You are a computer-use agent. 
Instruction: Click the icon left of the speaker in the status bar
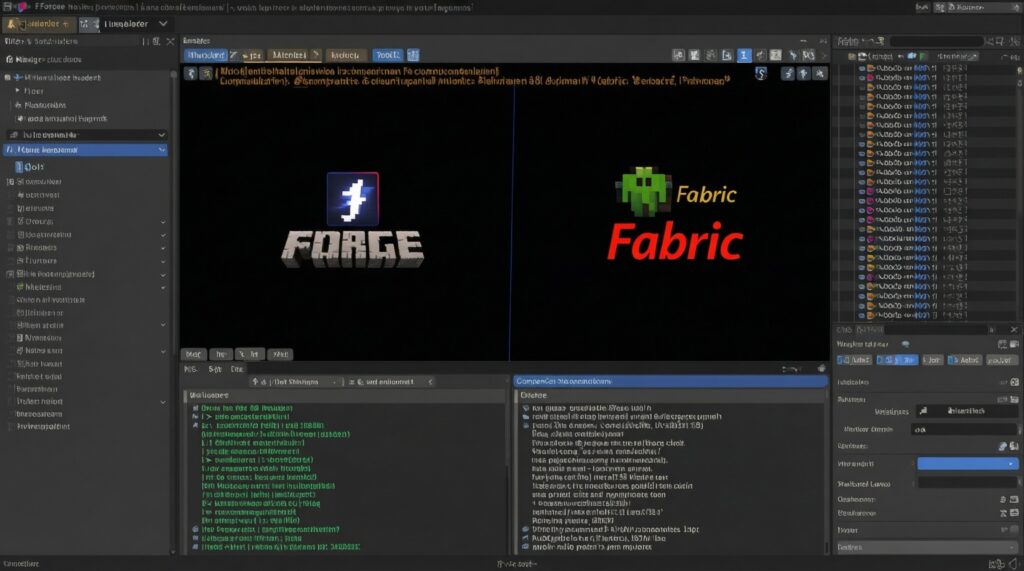pyautogui.click(x=997, y=563)
